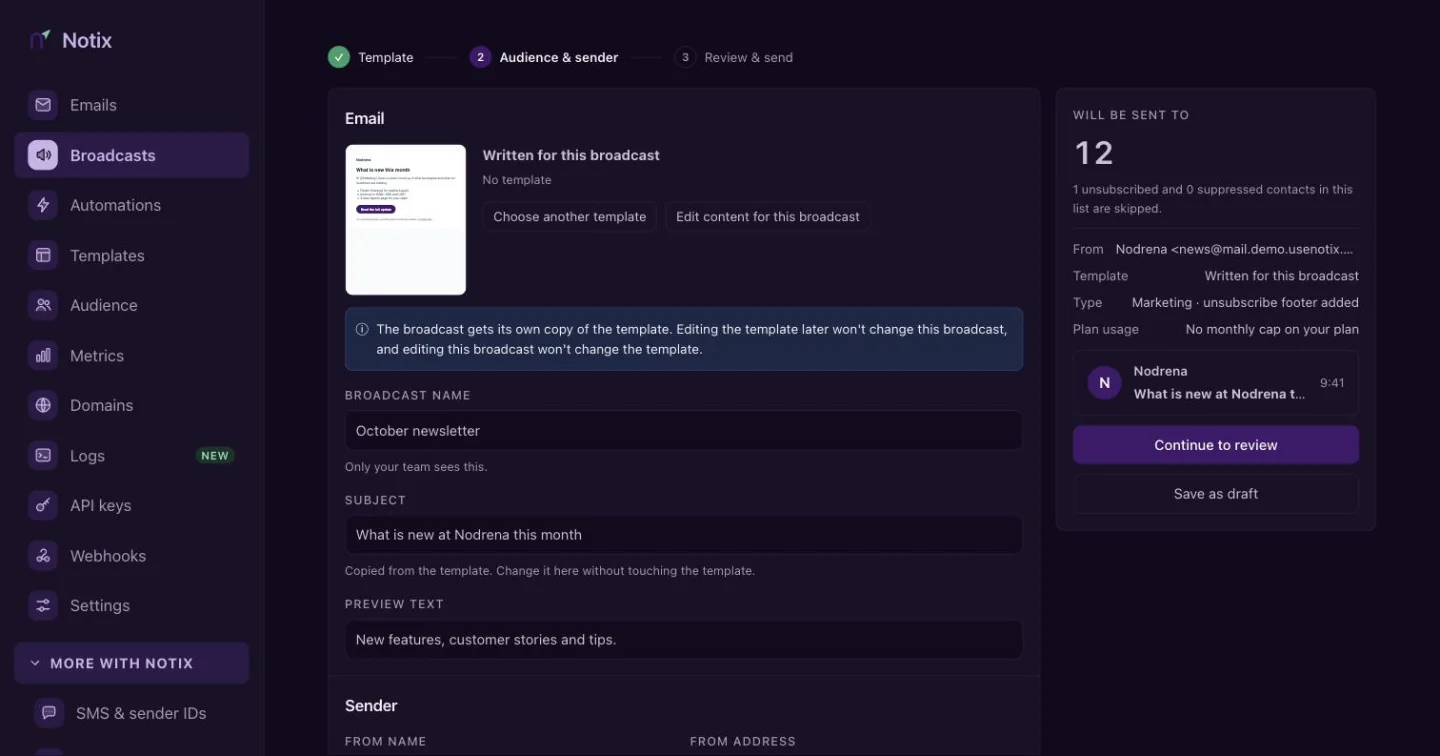The width and height of the screenshot is (1440, 756).
Task: Click the Webhooks icon in sidebar
Action: [x=43, y=555]
